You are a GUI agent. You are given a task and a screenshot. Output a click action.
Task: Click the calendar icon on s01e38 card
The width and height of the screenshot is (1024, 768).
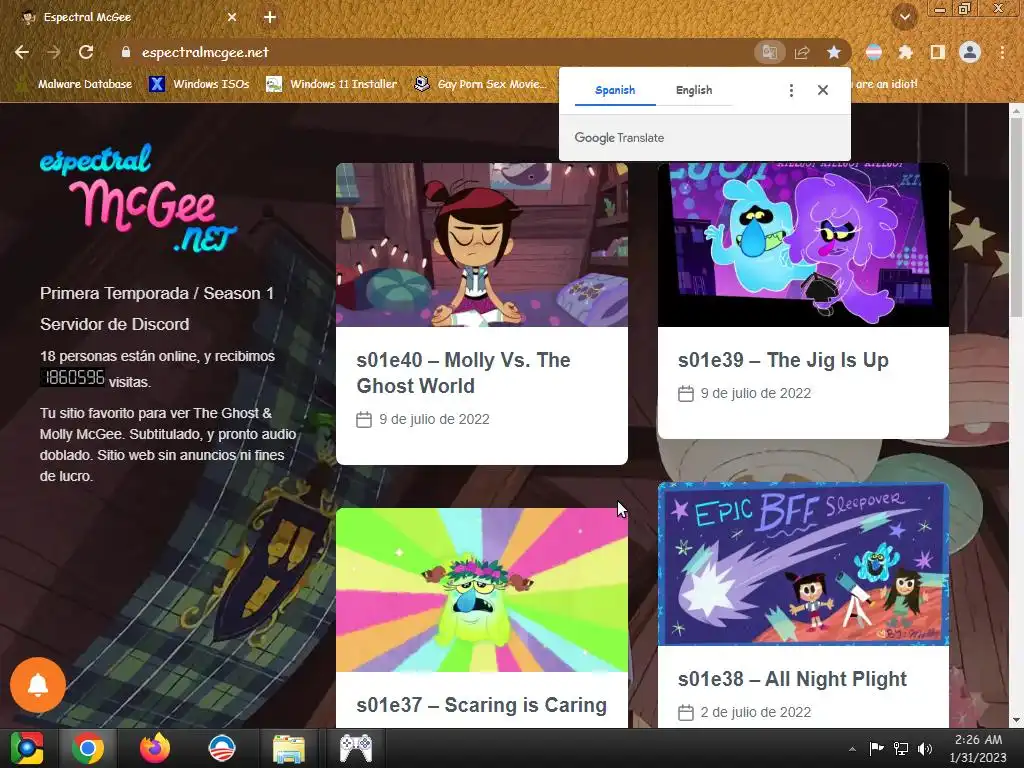click(686, 712)
